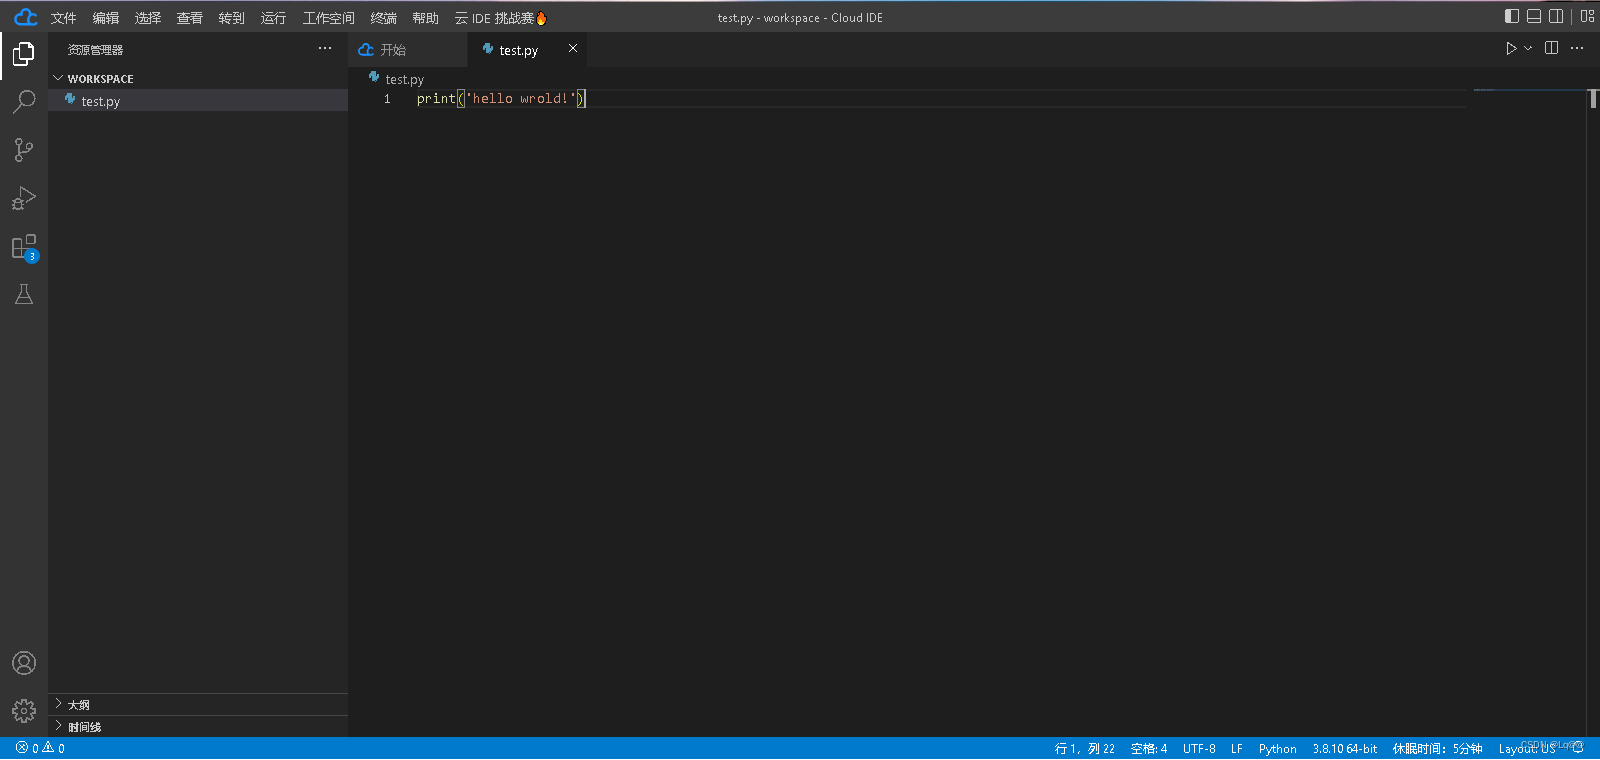Image resolution: width=1600 pixels, height=760 pixels.
Task: Open the Extensions view icon with badge
Action: [x=24, y=247]
